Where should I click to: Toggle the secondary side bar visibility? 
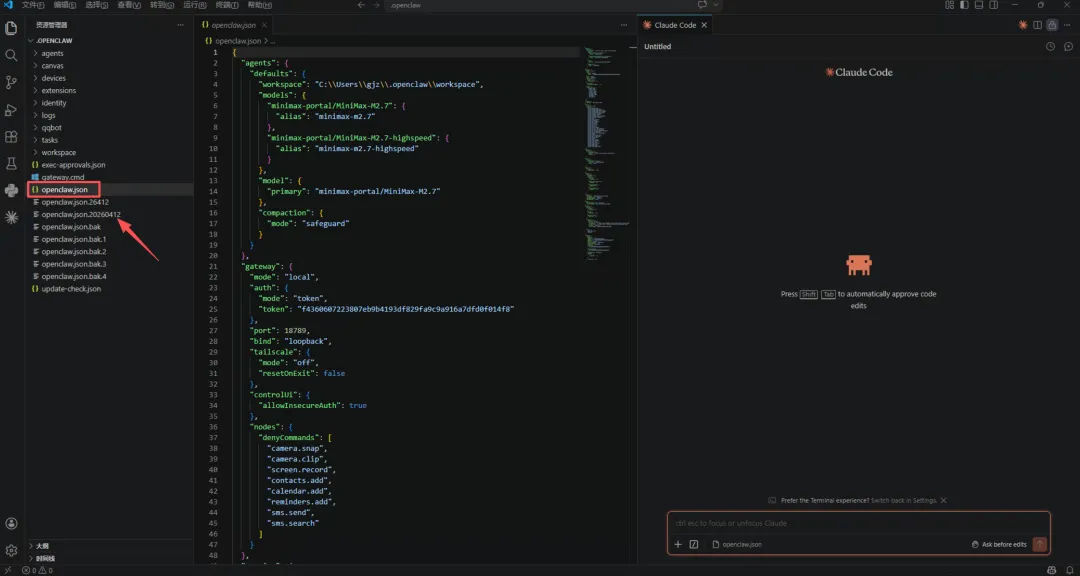click(x=993, y=5)
